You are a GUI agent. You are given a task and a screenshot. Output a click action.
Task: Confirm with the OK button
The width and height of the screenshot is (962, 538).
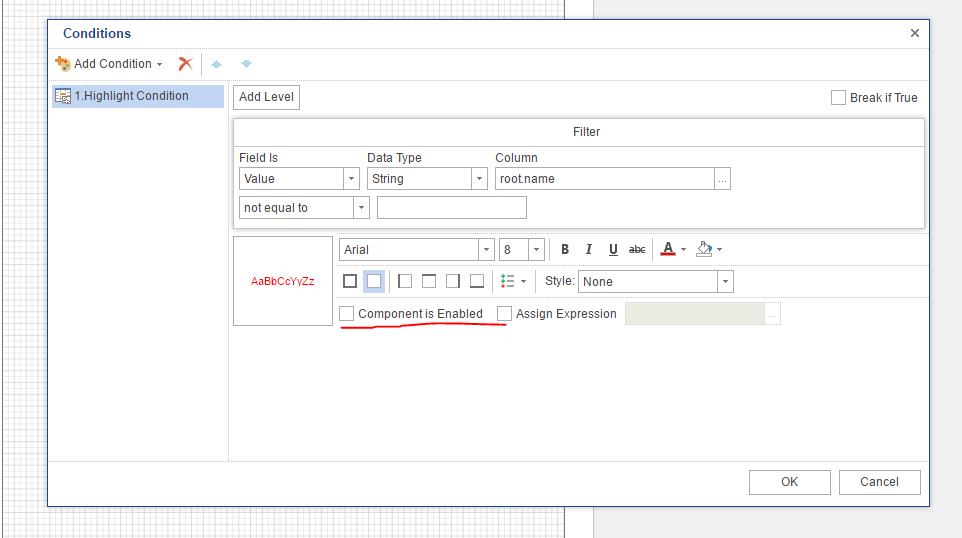coord(790,482)
